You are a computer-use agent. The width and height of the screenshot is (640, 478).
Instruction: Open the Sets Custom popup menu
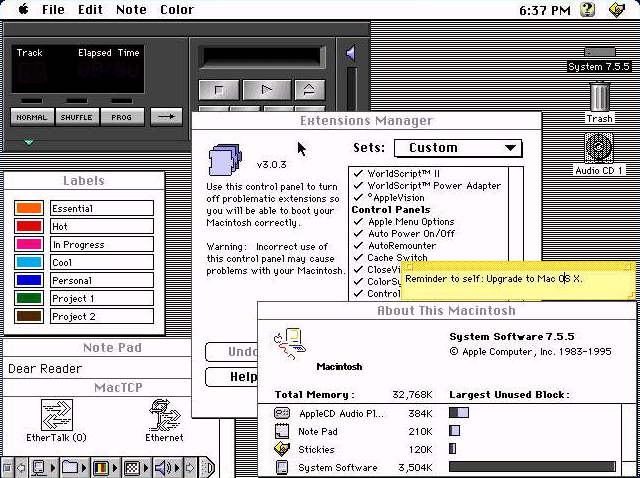click(x=458, y=148)
